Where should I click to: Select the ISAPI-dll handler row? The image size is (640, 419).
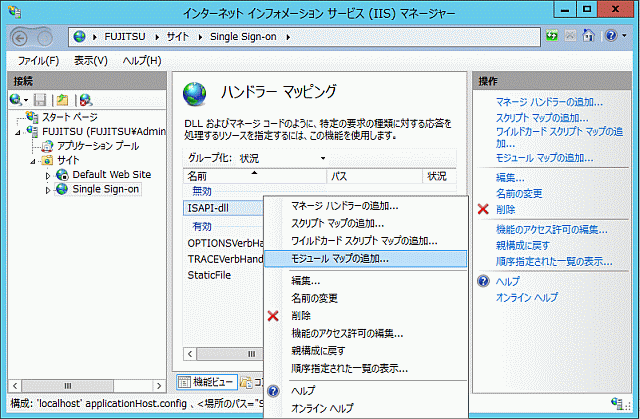tap(224, 208)
